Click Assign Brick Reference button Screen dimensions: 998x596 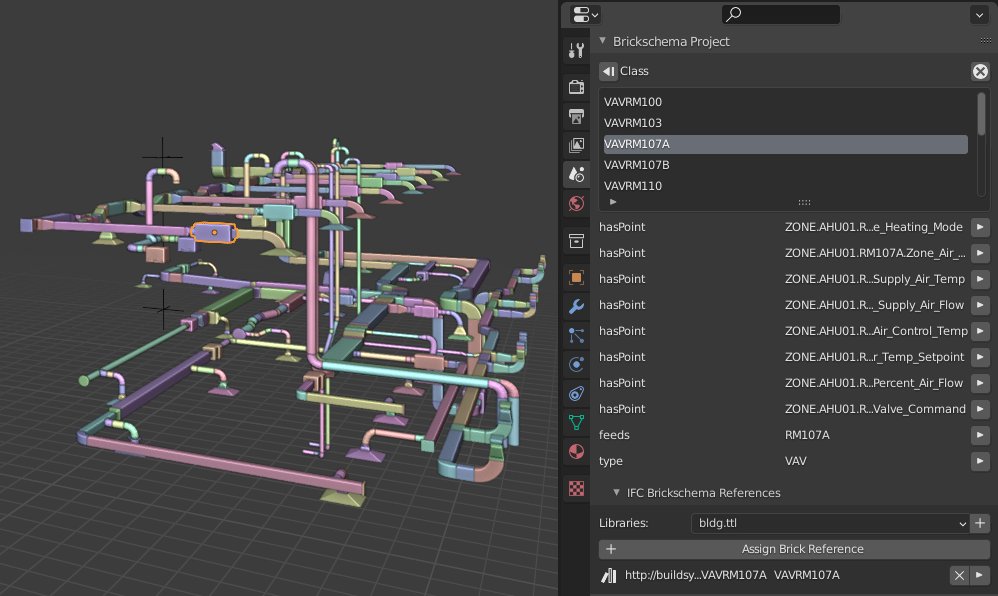(x=794, y=549)
